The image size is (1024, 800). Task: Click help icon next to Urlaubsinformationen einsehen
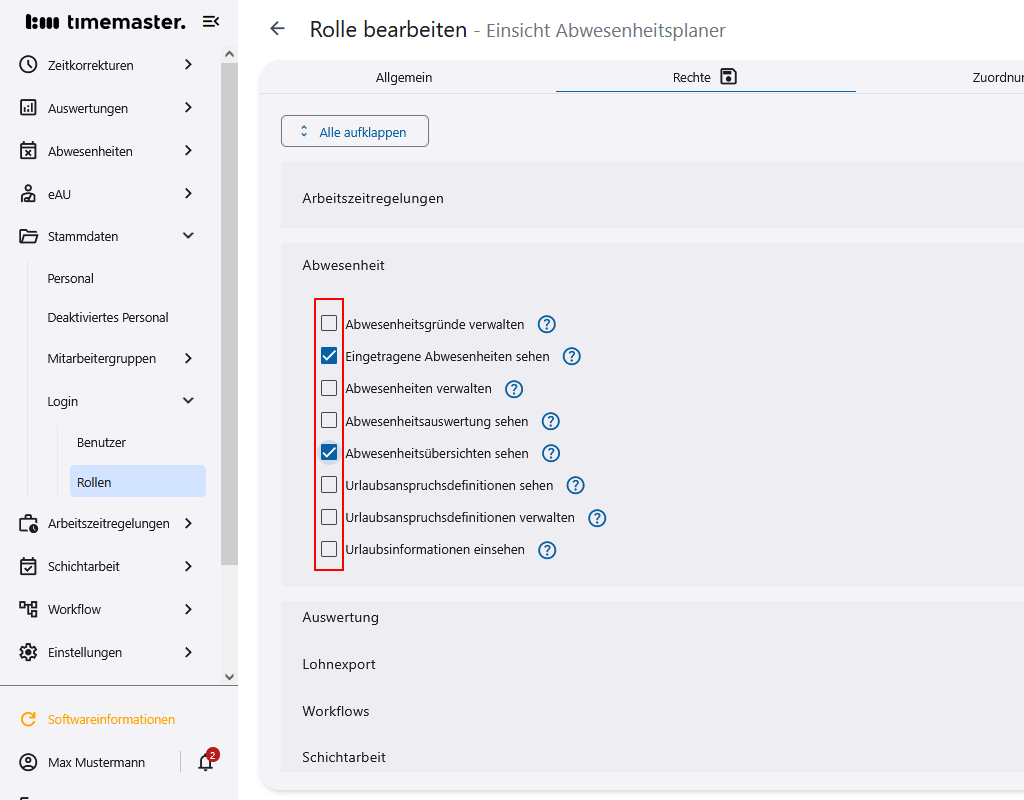[546, 550]
